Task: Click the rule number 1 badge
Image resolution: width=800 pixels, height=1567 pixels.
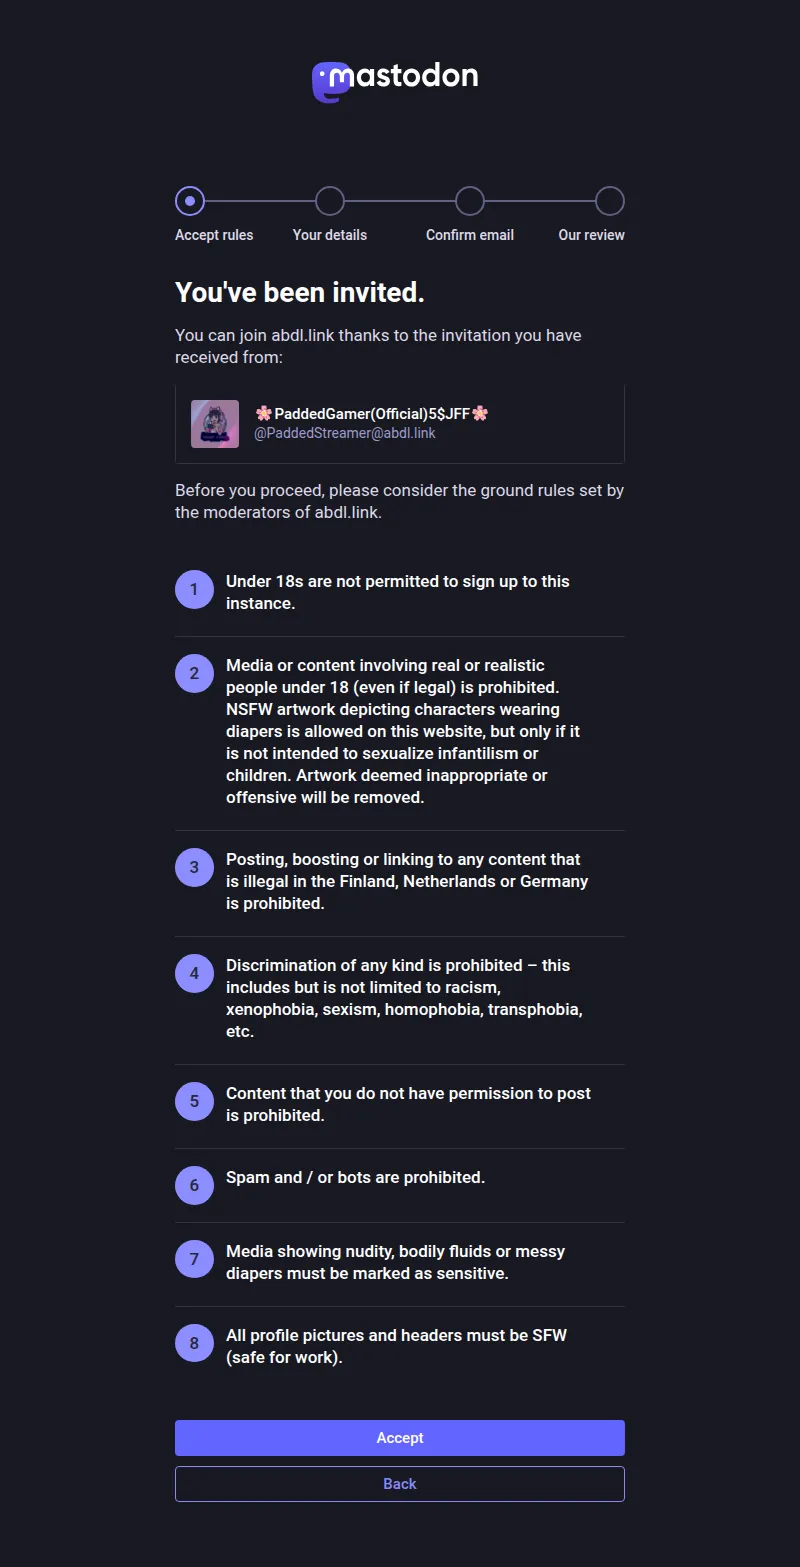Action: point(194,590)
